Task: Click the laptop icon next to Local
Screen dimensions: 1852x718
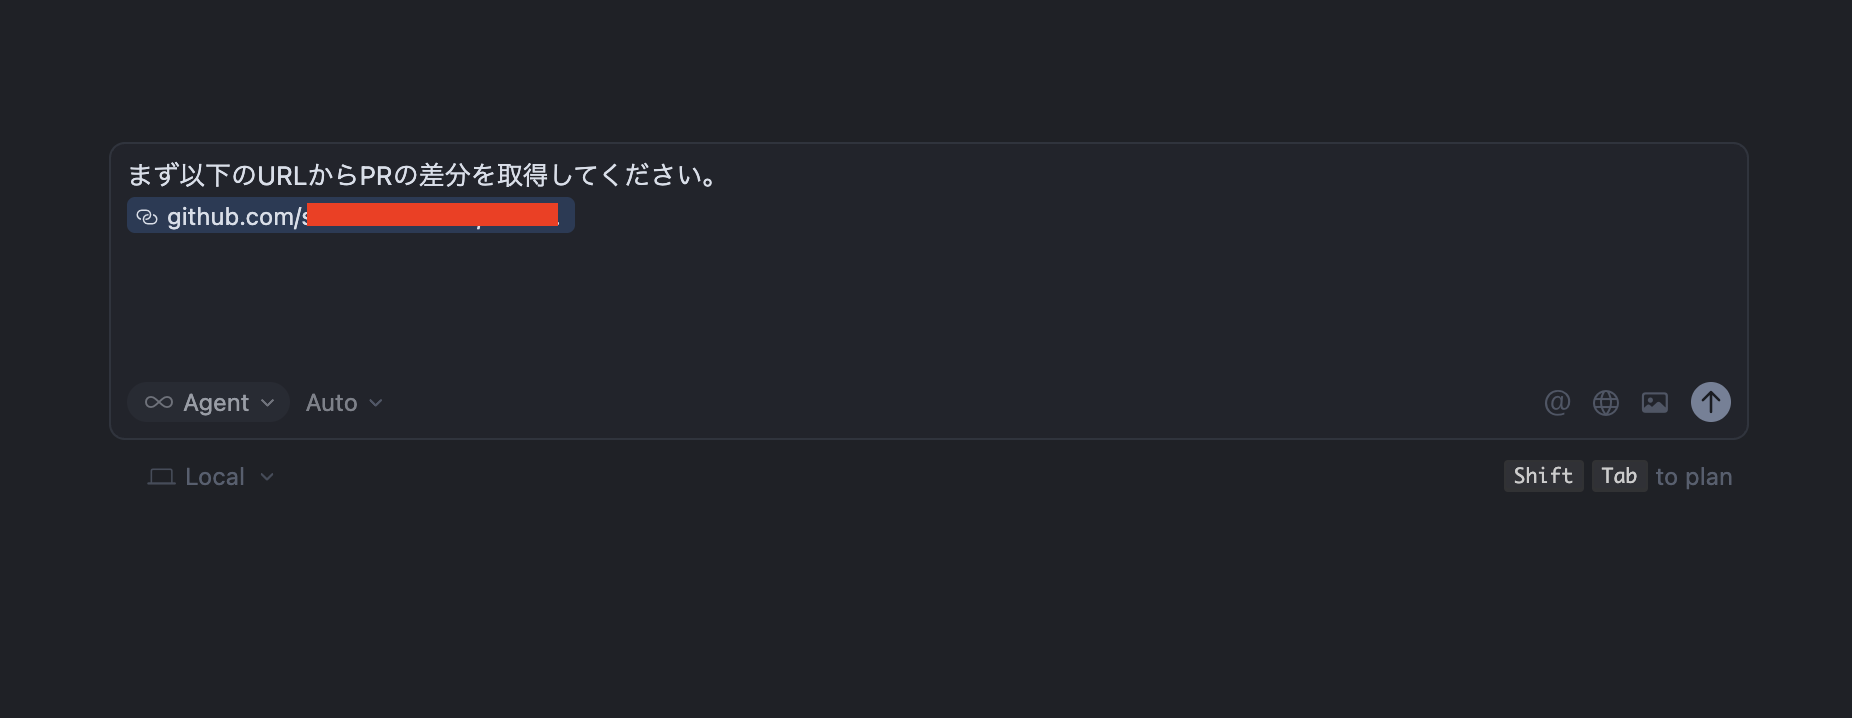Action: (x=160, y=476)
